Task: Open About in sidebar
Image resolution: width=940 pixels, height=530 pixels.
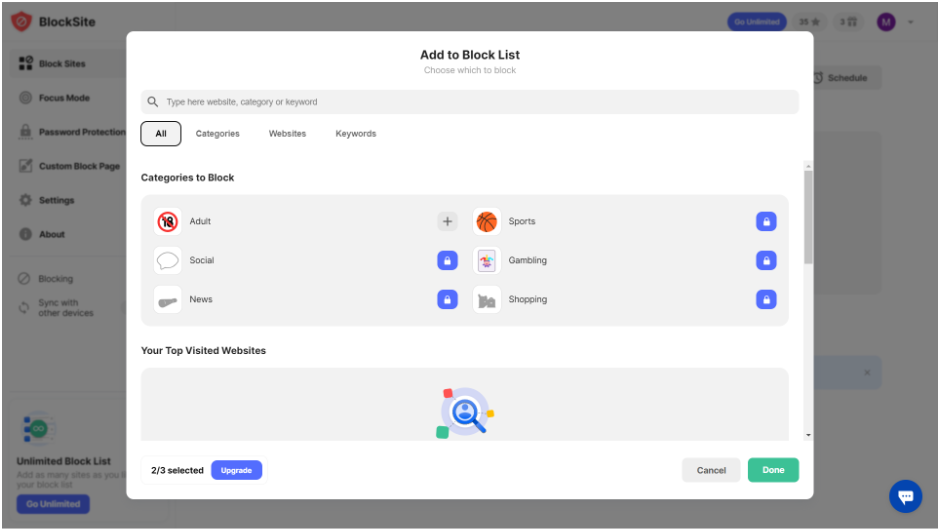Action: [x=42, y=234]
